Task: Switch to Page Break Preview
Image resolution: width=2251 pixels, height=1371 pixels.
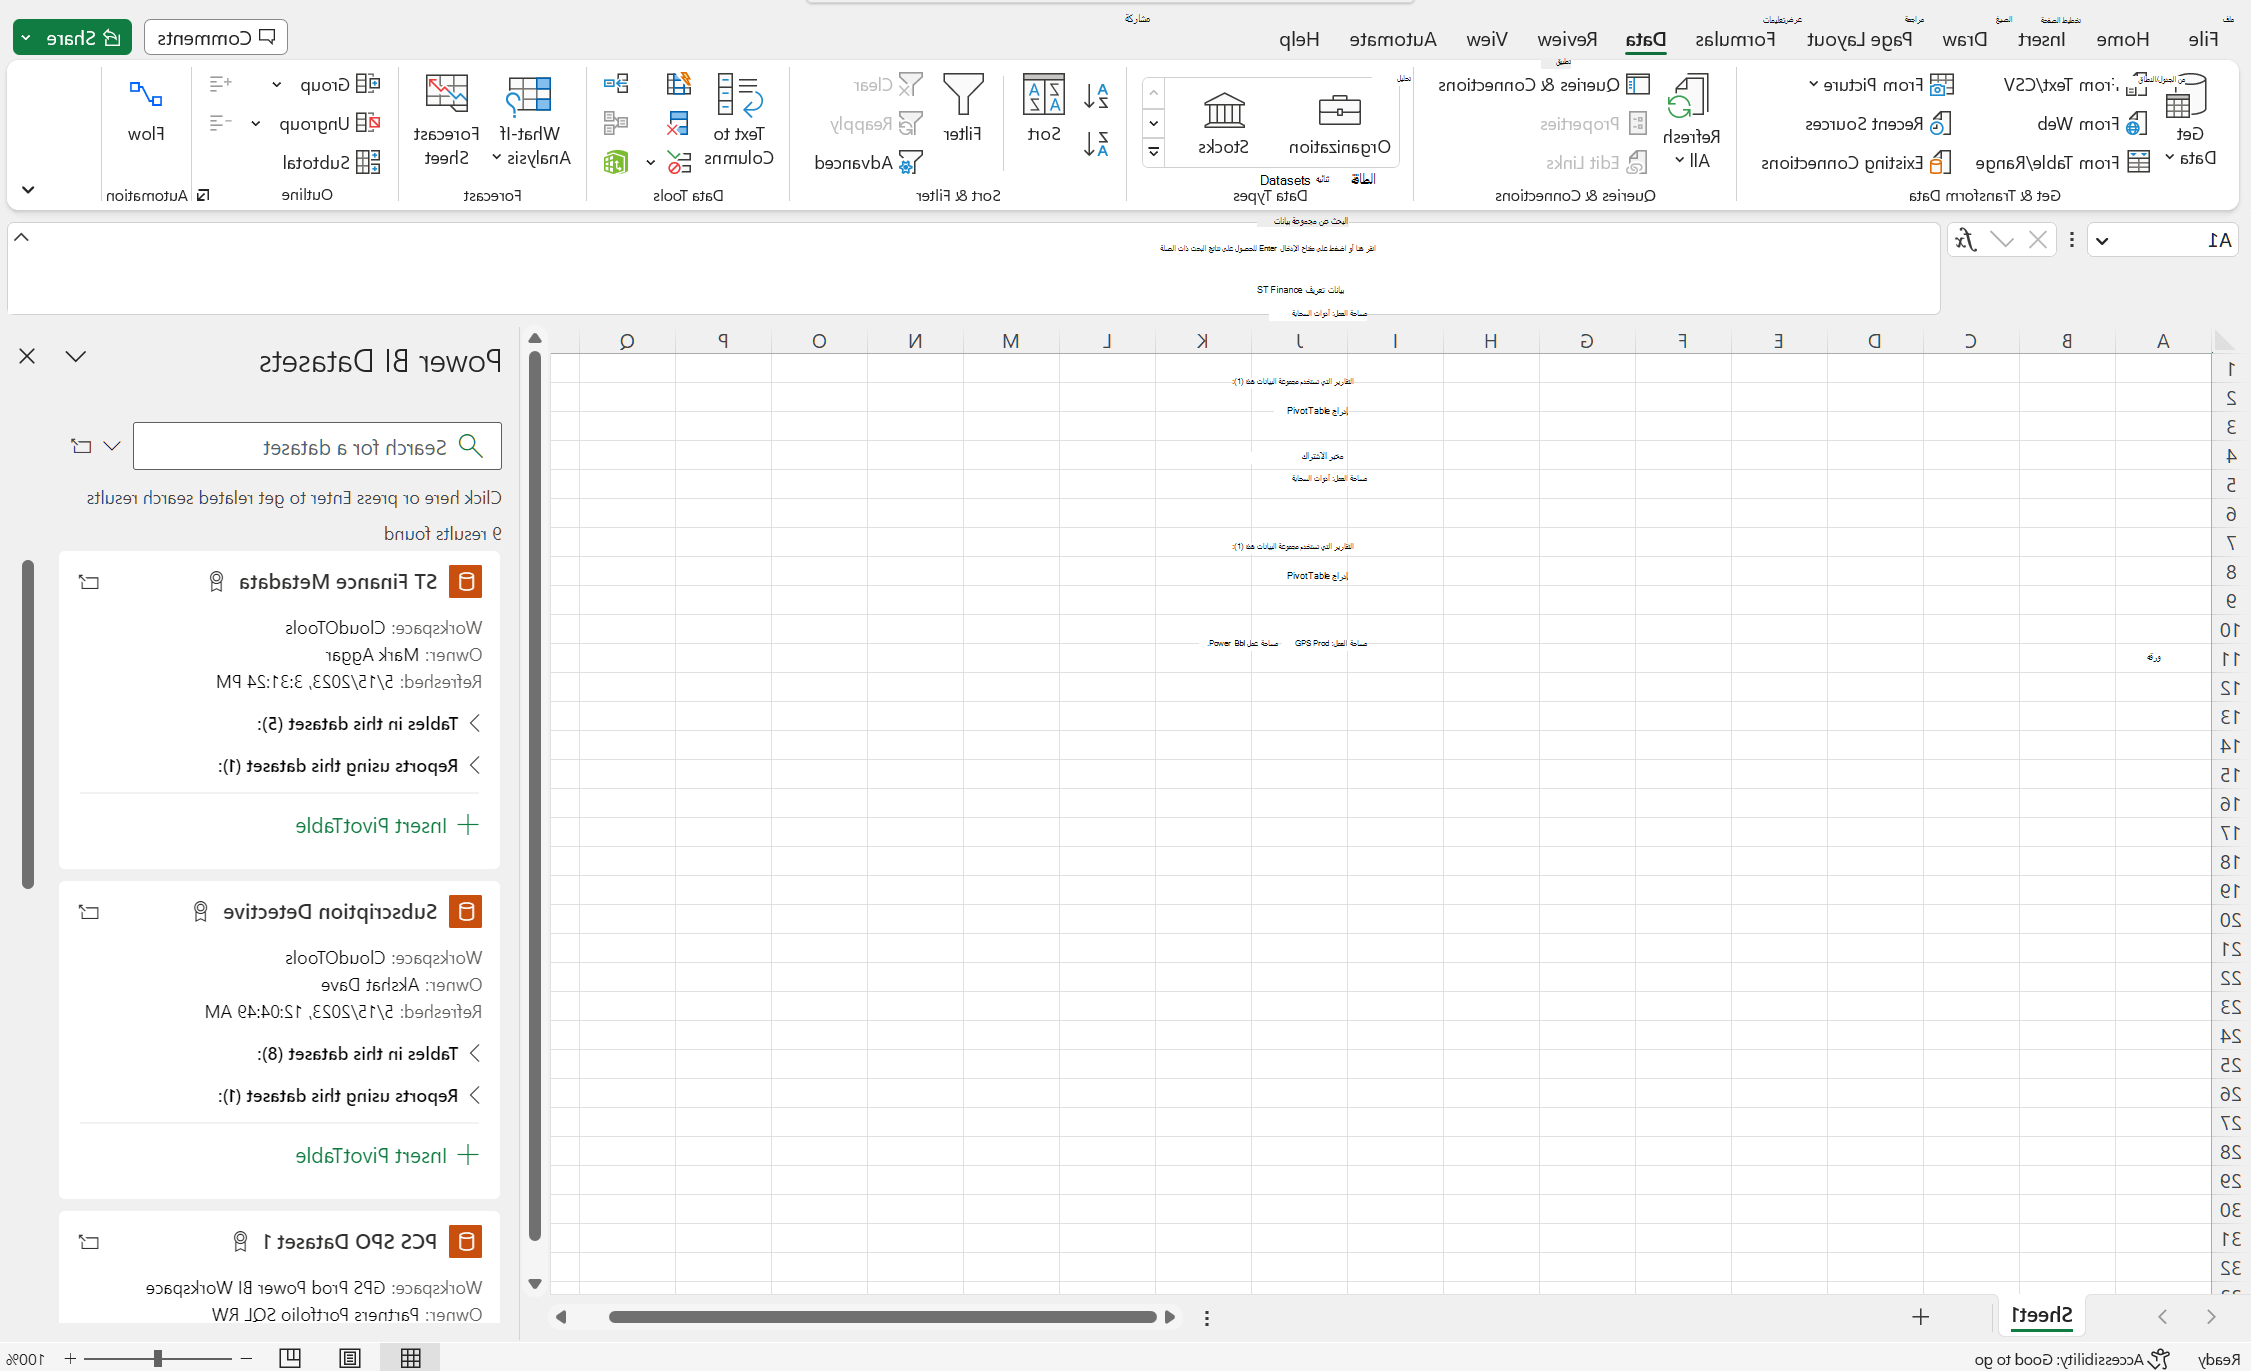Action: (x=290, y=1358)
